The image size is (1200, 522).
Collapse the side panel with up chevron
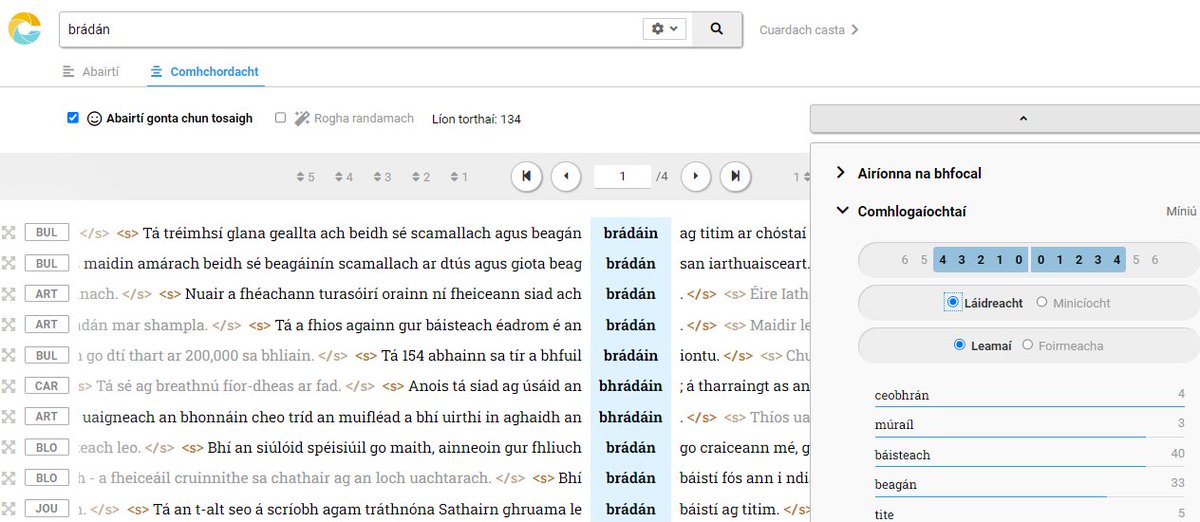pos(1021,119)
